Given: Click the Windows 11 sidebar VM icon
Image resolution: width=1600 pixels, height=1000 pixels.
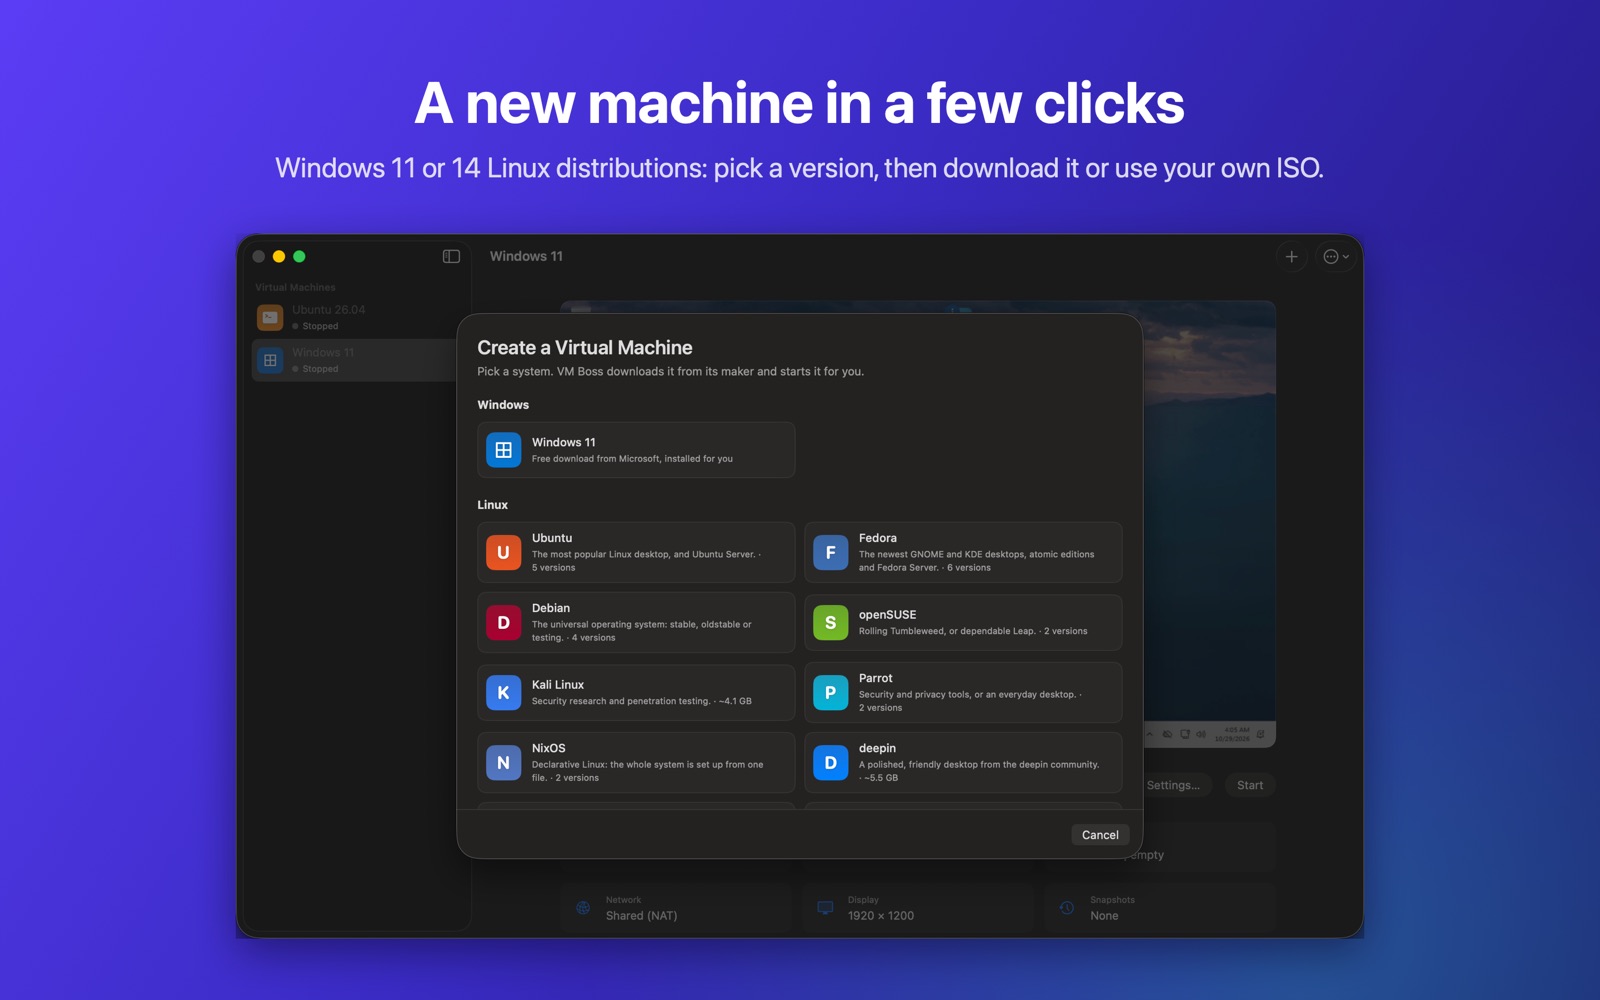Looking at the screenshot, I should [x=270, y=360].
